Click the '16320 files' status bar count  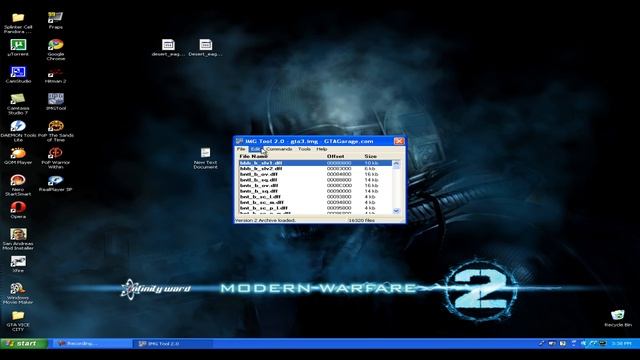click(362, 220)
